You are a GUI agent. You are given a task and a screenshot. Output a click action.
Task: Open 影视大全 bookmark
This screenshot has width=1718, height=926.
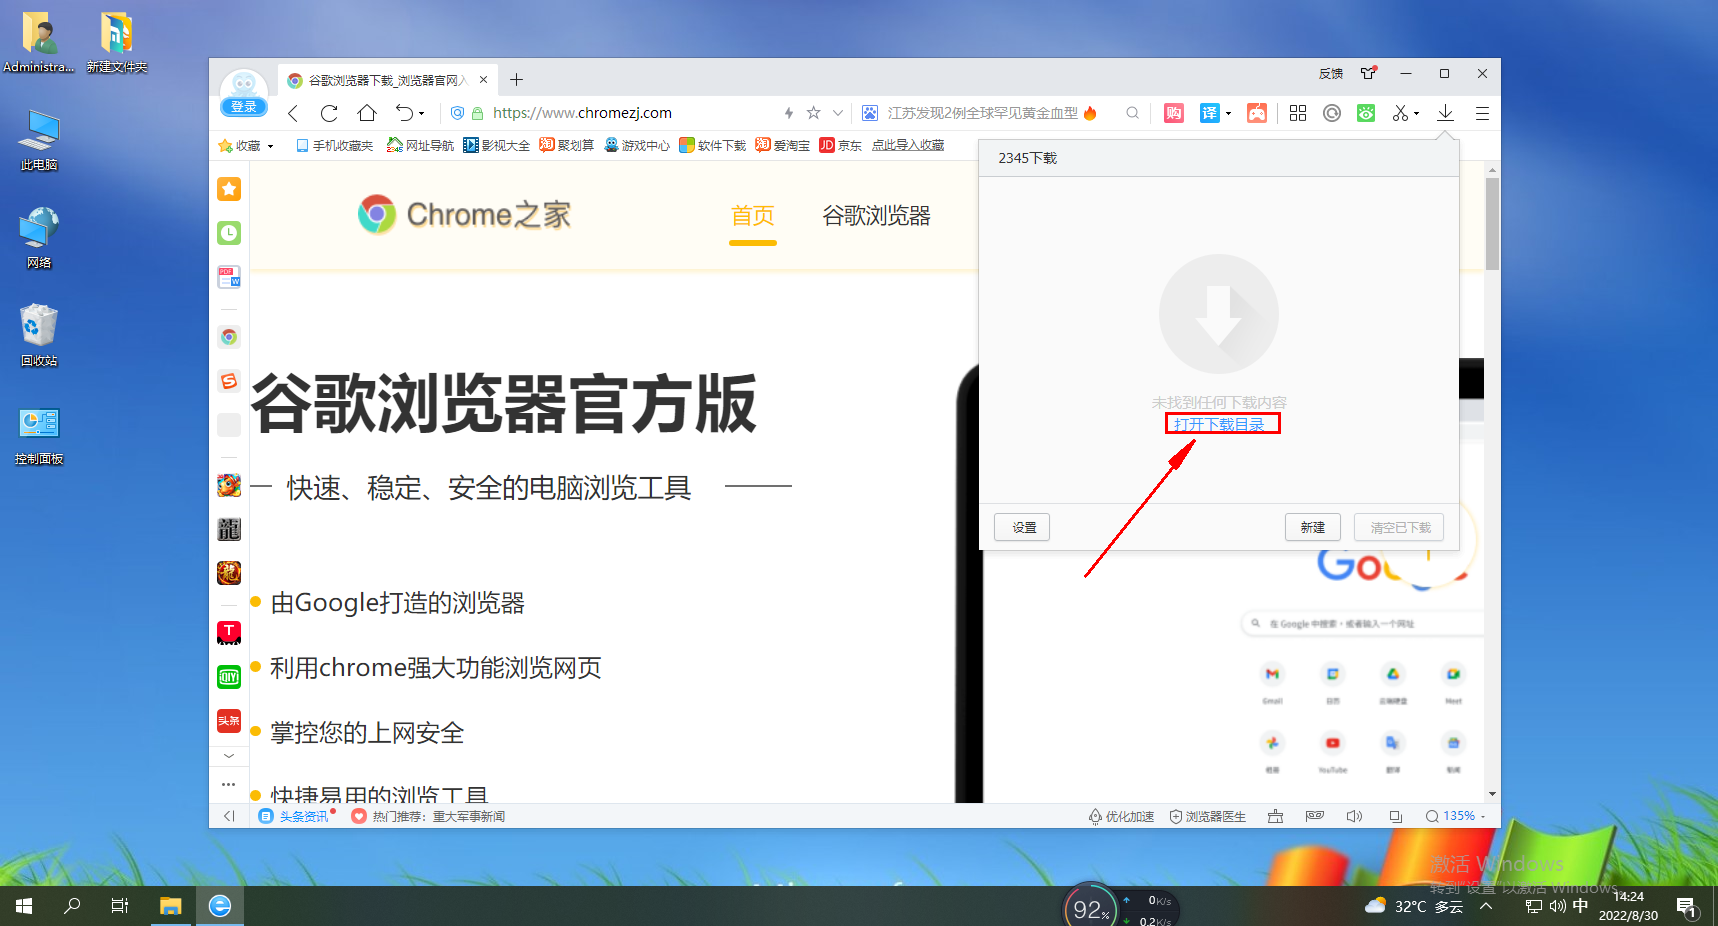pos(497,146)
